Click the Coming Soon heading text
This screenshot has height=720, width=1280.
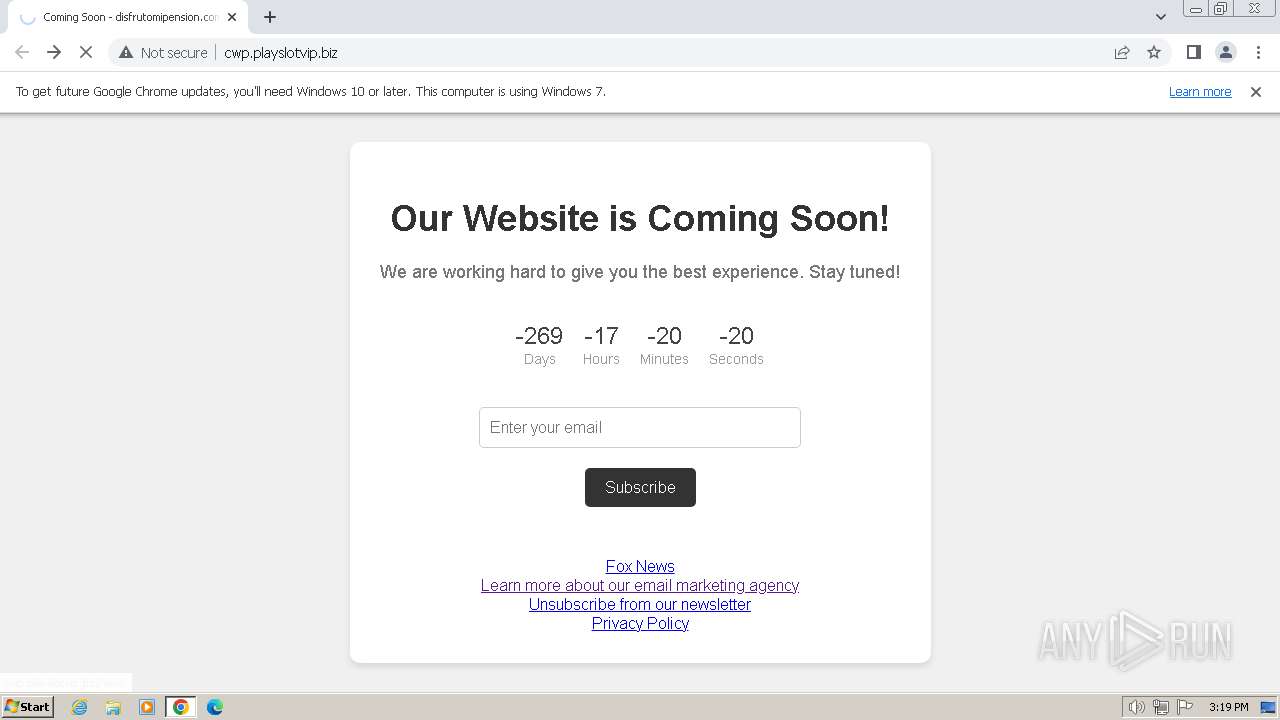click(x=640, y=218)
